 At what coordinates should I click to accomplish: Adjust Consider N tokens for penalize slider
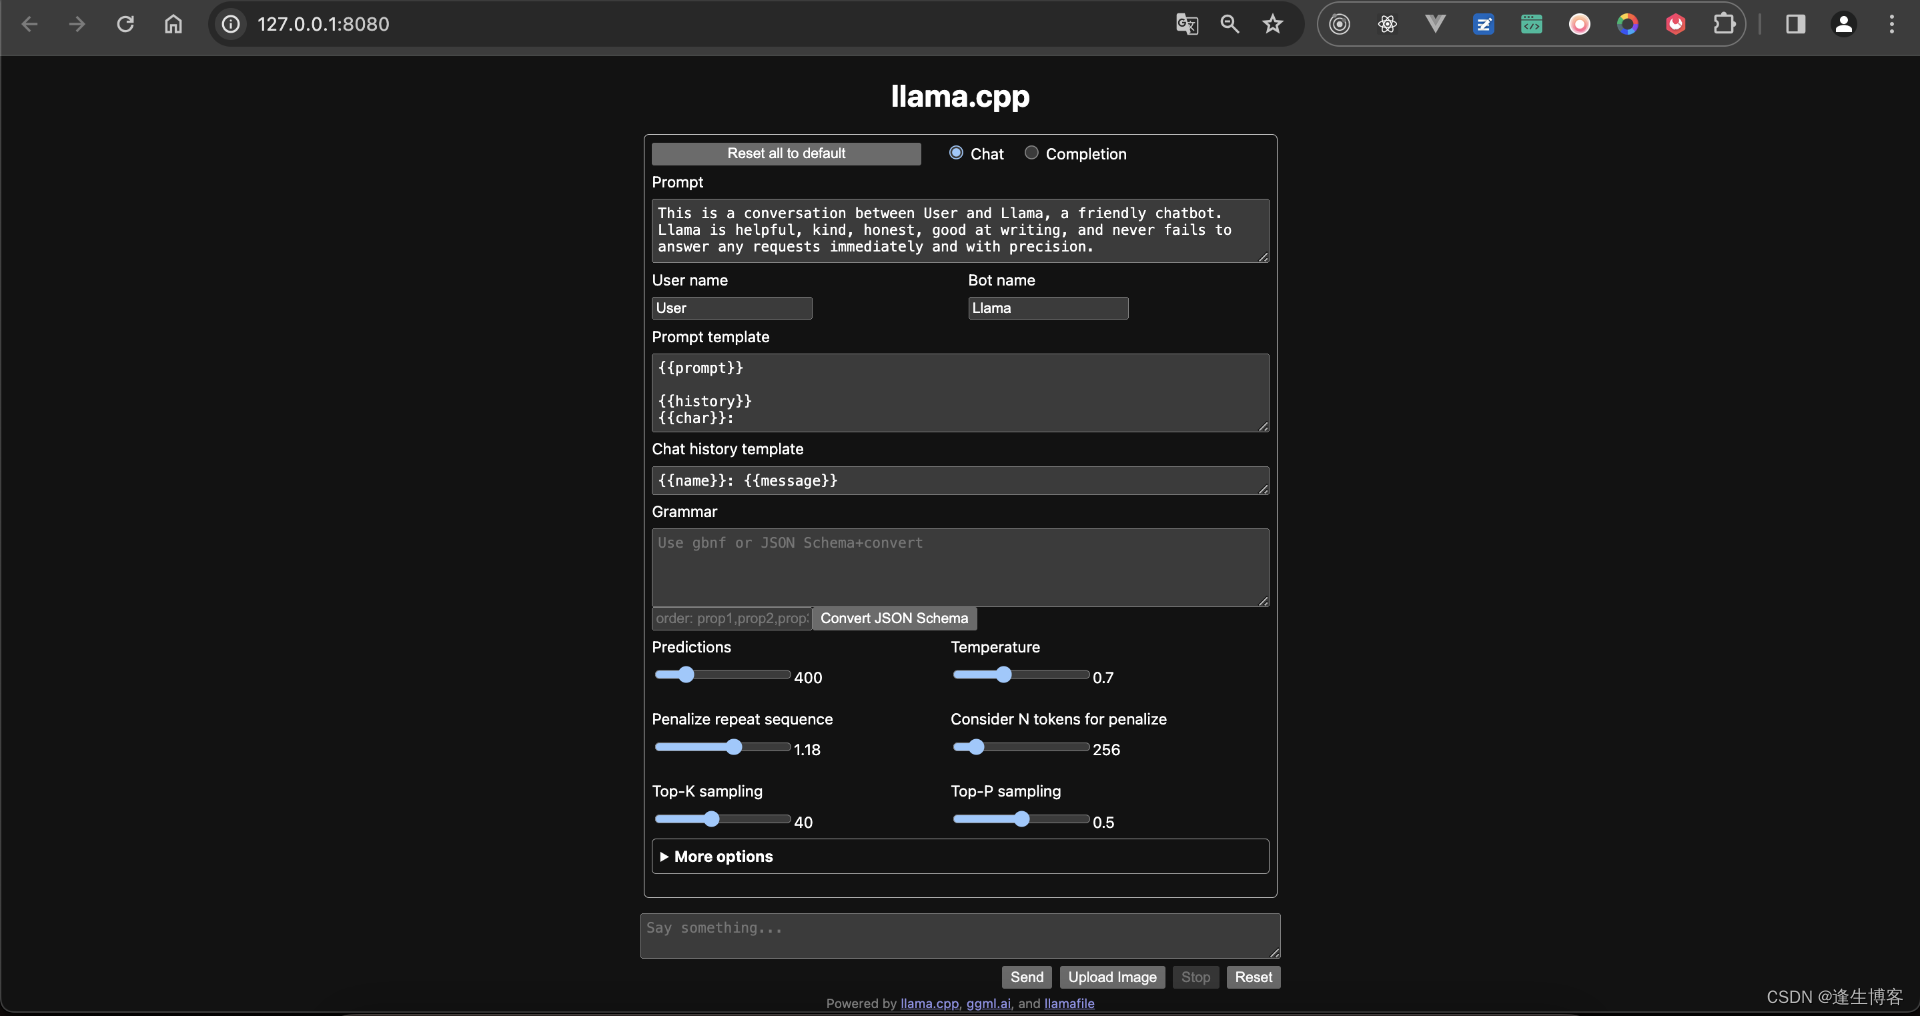(x=1021, y=747)
